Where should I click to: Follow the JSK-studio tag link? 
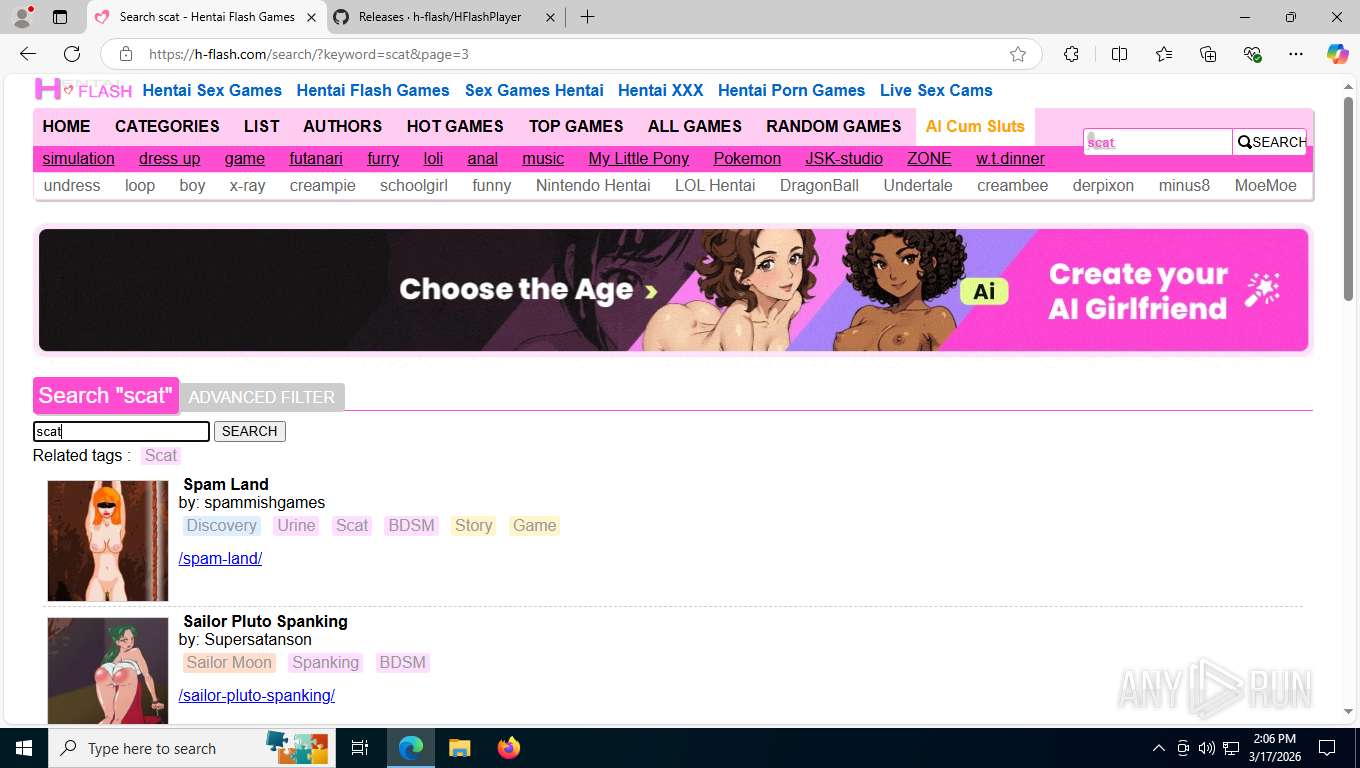pyautogui.click(x=844, y=158)
